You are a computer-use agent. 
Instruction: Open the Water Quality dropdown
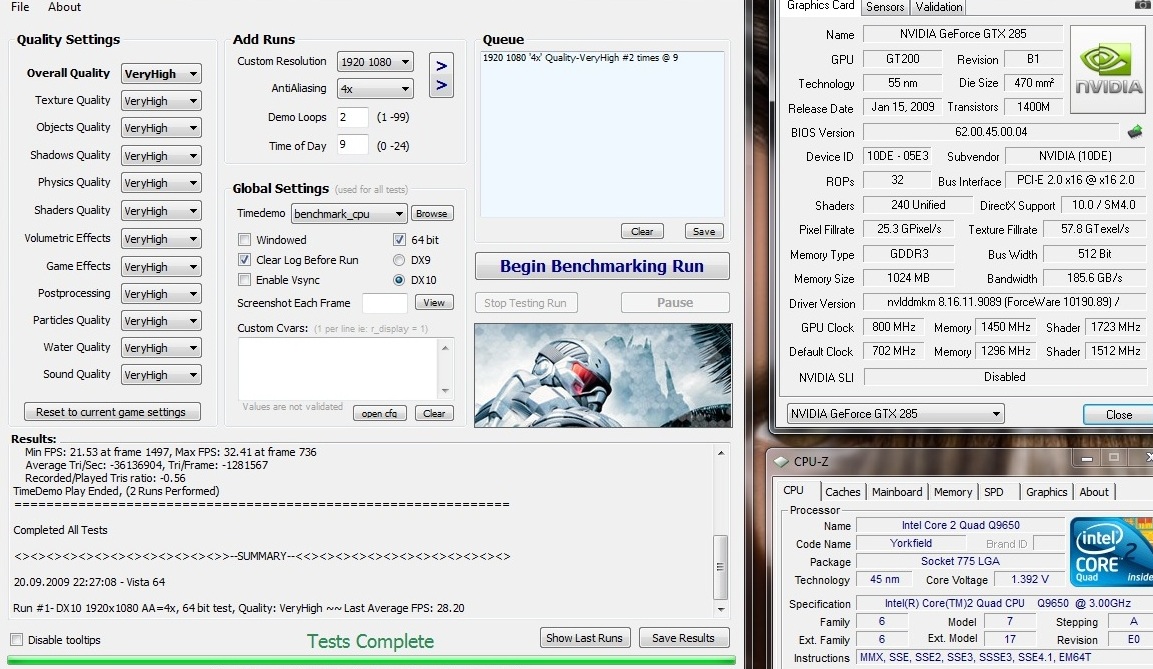tap(161, 348)
